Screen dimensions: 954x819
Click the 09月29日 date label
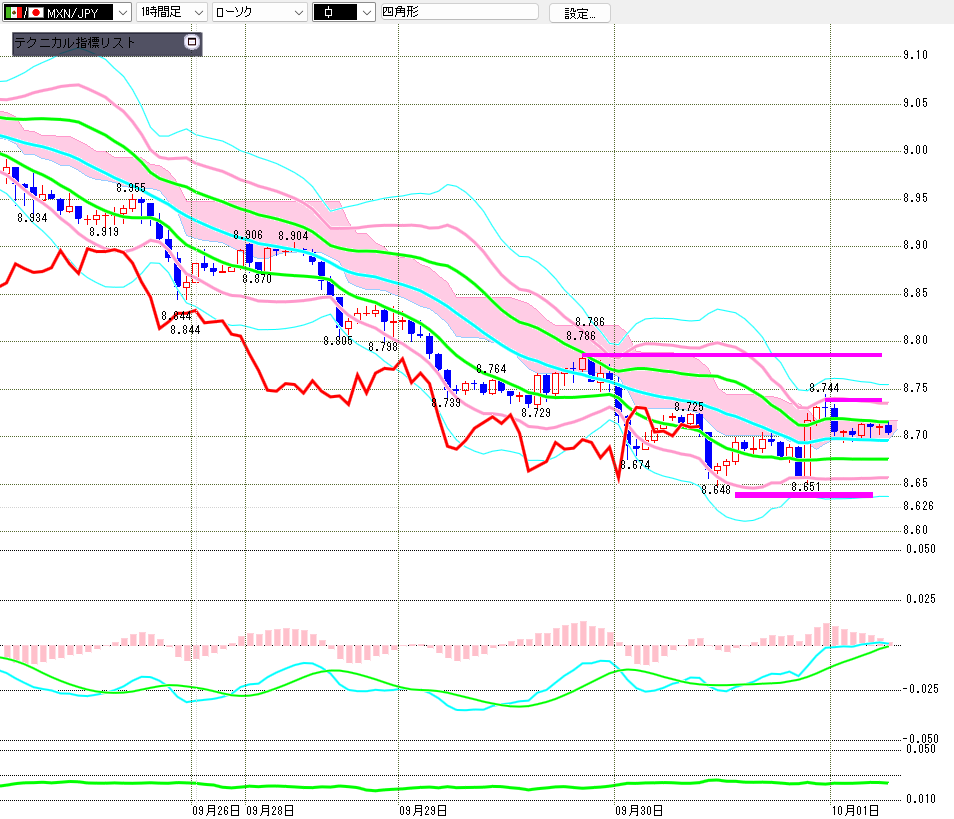pos(423,810)
